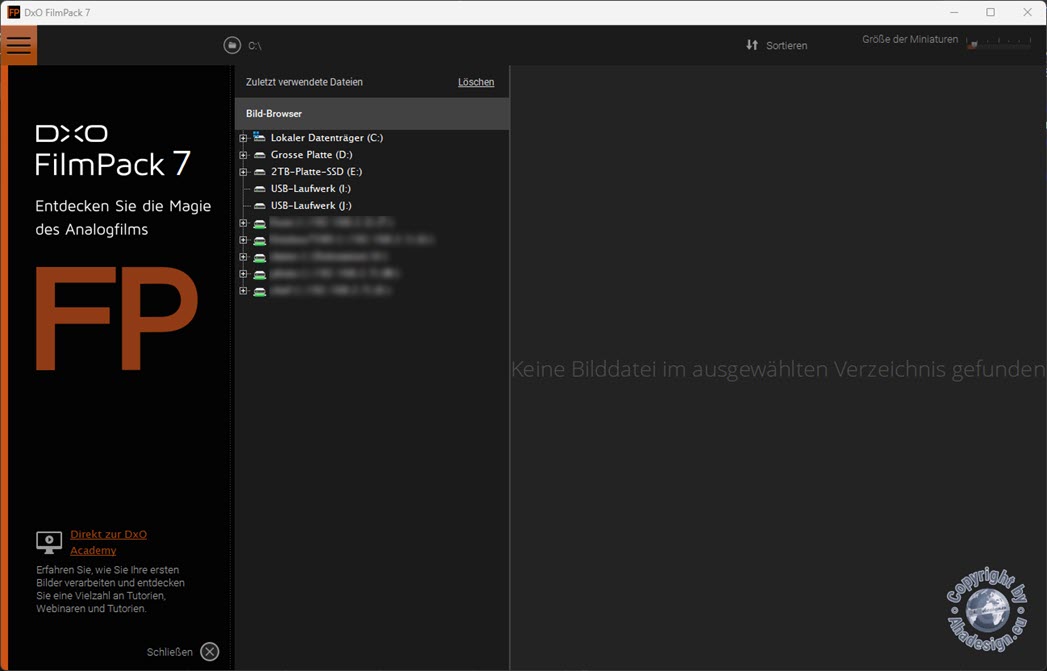Click the FP app icon in title bar

click(13, 12)
